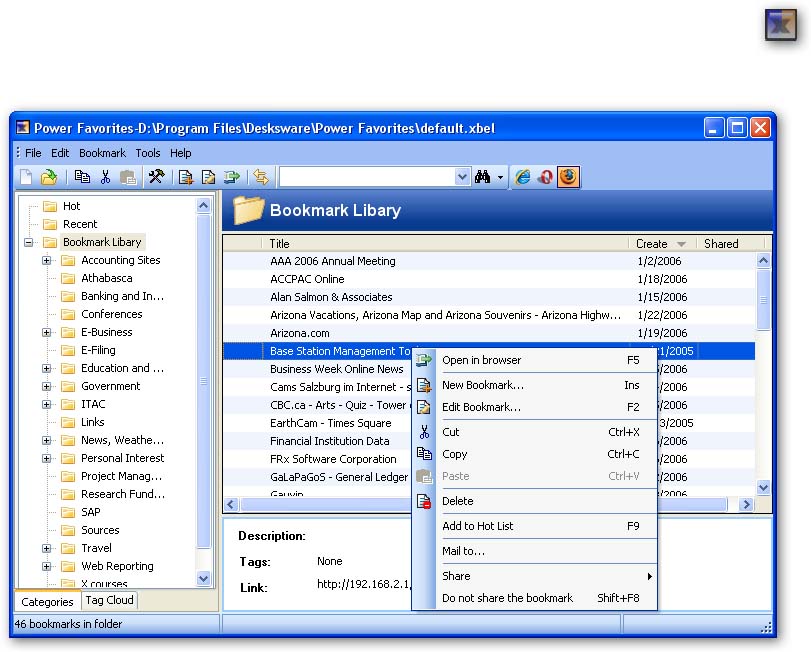Click the scissors Cut icon in toolbar
The image size is (811, 652).
coord(105,177)
